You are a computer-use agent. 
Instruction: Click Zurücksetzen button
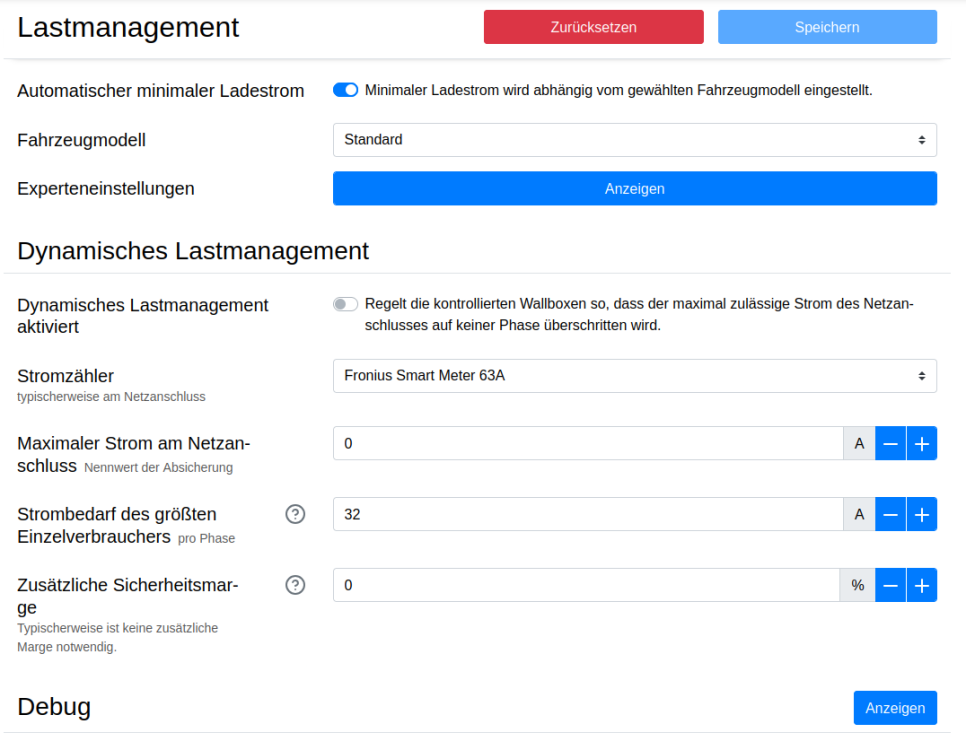pyautogui.click(x=593, y=27)
